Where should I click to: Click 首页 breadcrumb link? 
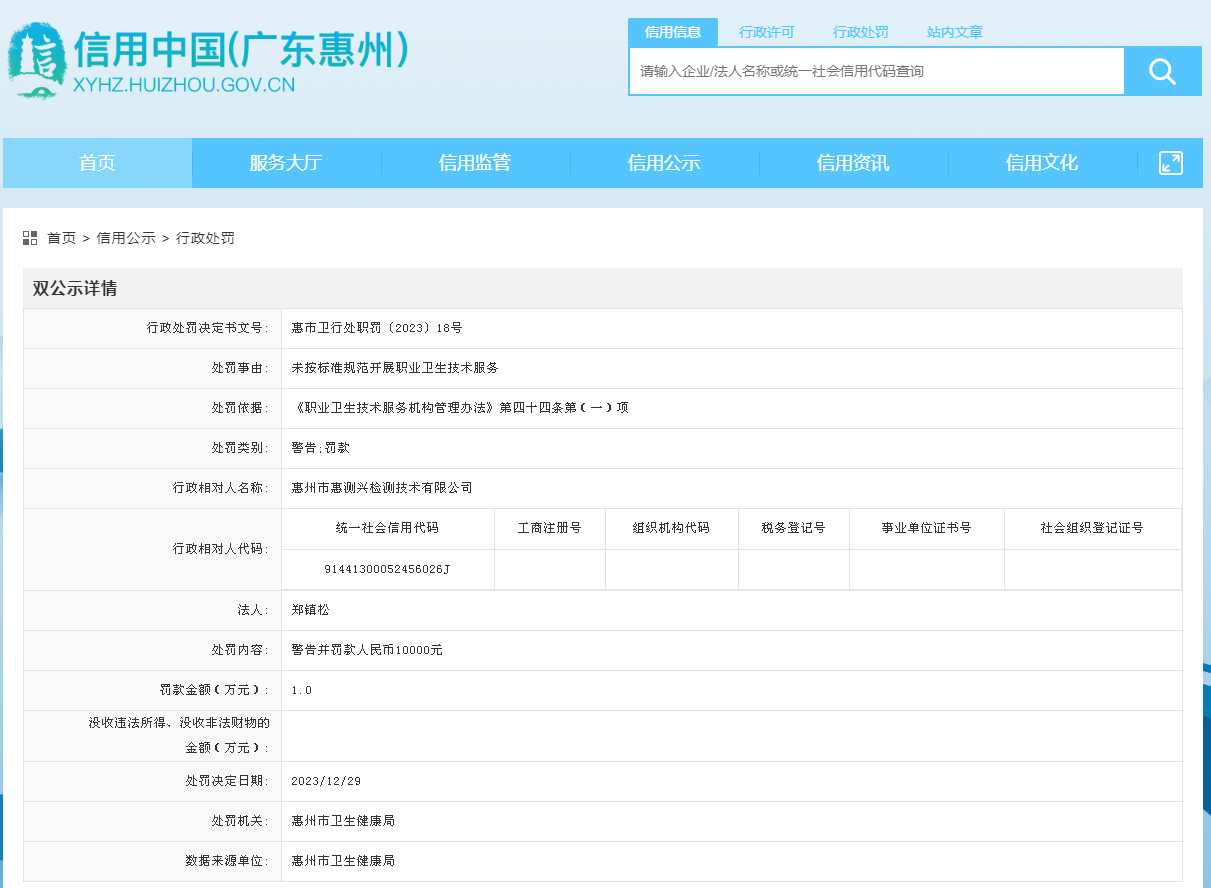61,238
